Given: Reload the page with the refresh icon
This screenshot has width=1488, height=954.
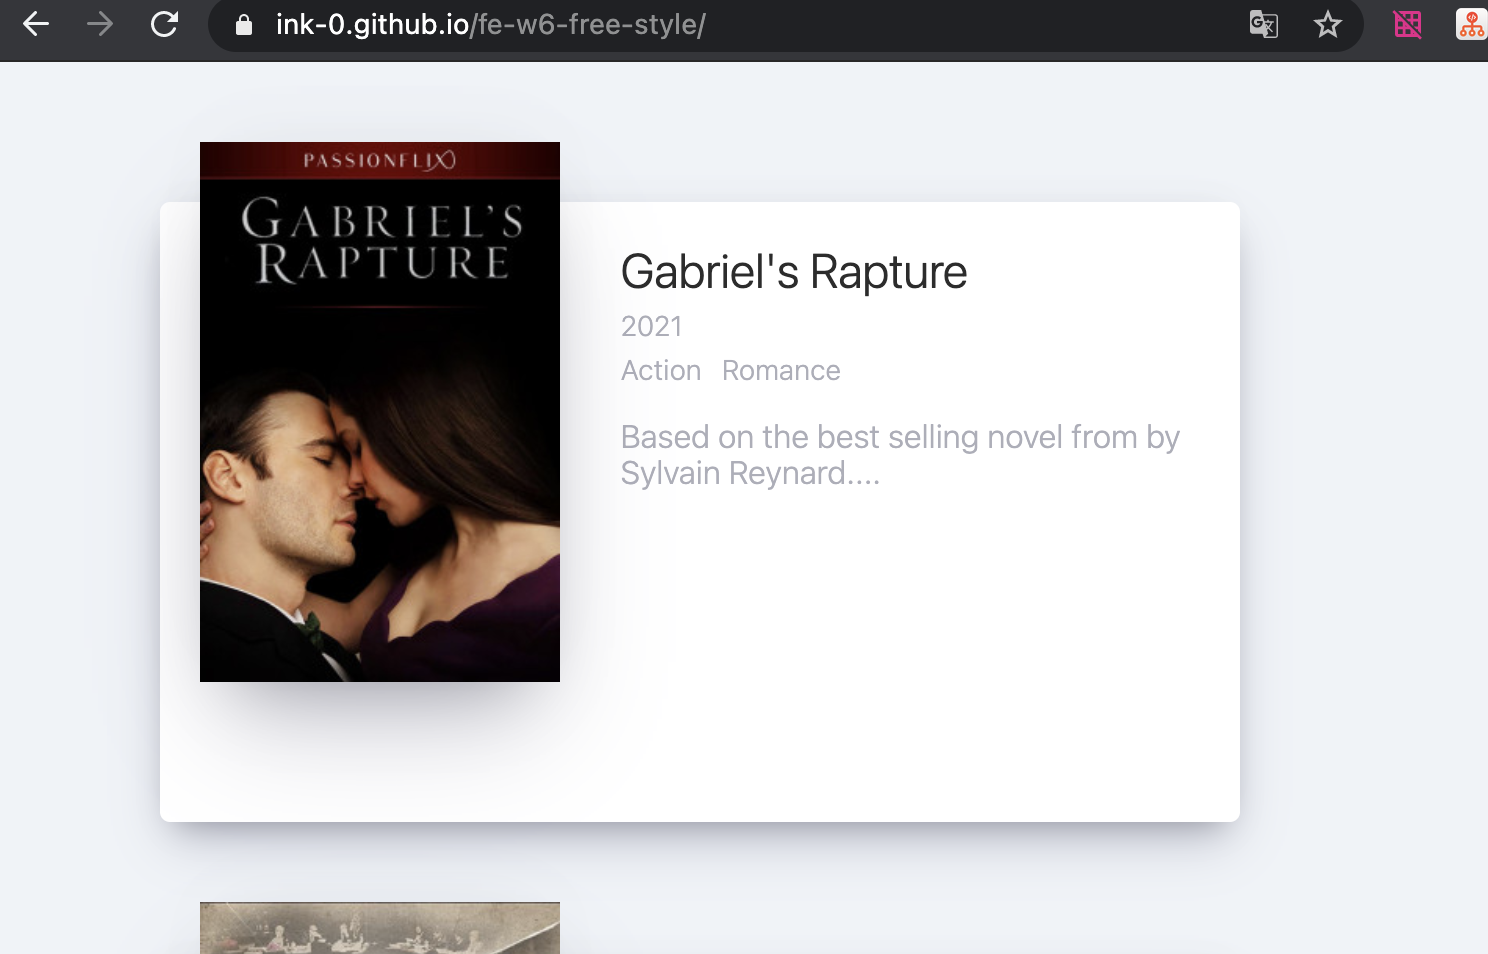Looking at the screenshot, I should [164, 24].
